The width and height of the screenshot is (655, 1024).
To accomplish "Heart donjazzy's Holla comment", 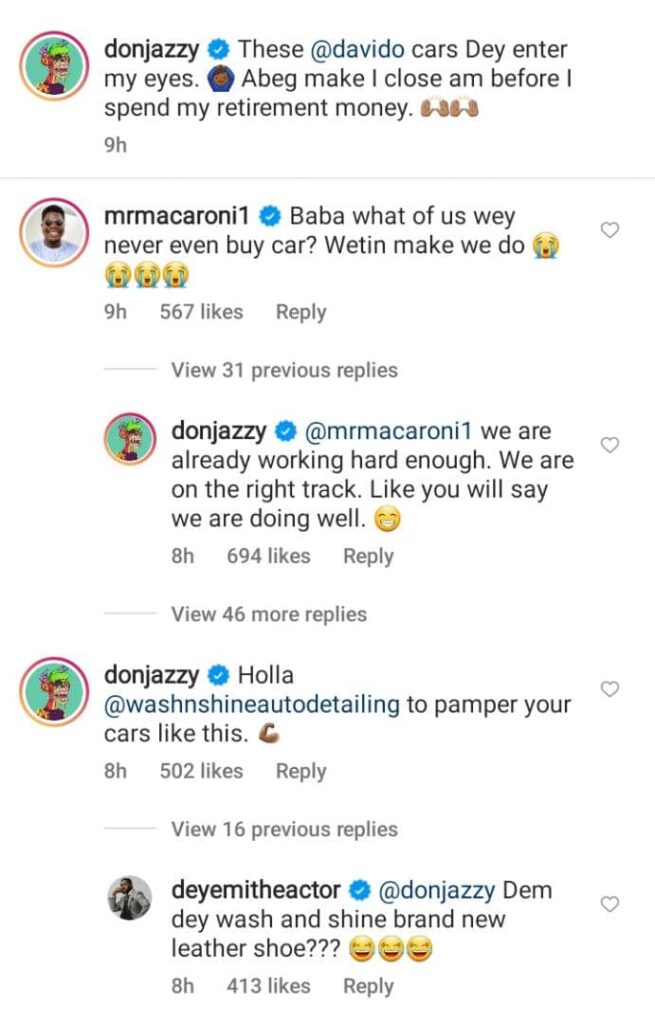I will click(x=609, y=689).
